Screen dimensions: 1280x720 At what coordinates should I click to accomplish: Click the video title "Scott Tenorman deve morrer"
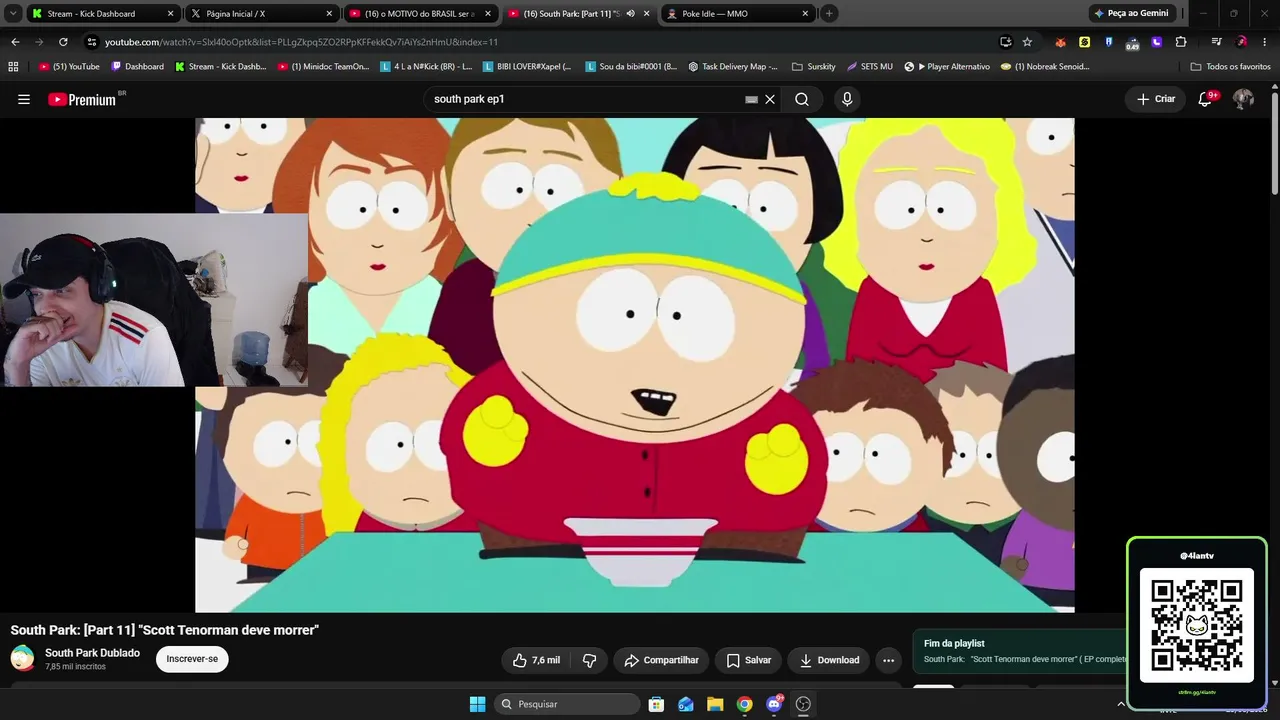229,630
